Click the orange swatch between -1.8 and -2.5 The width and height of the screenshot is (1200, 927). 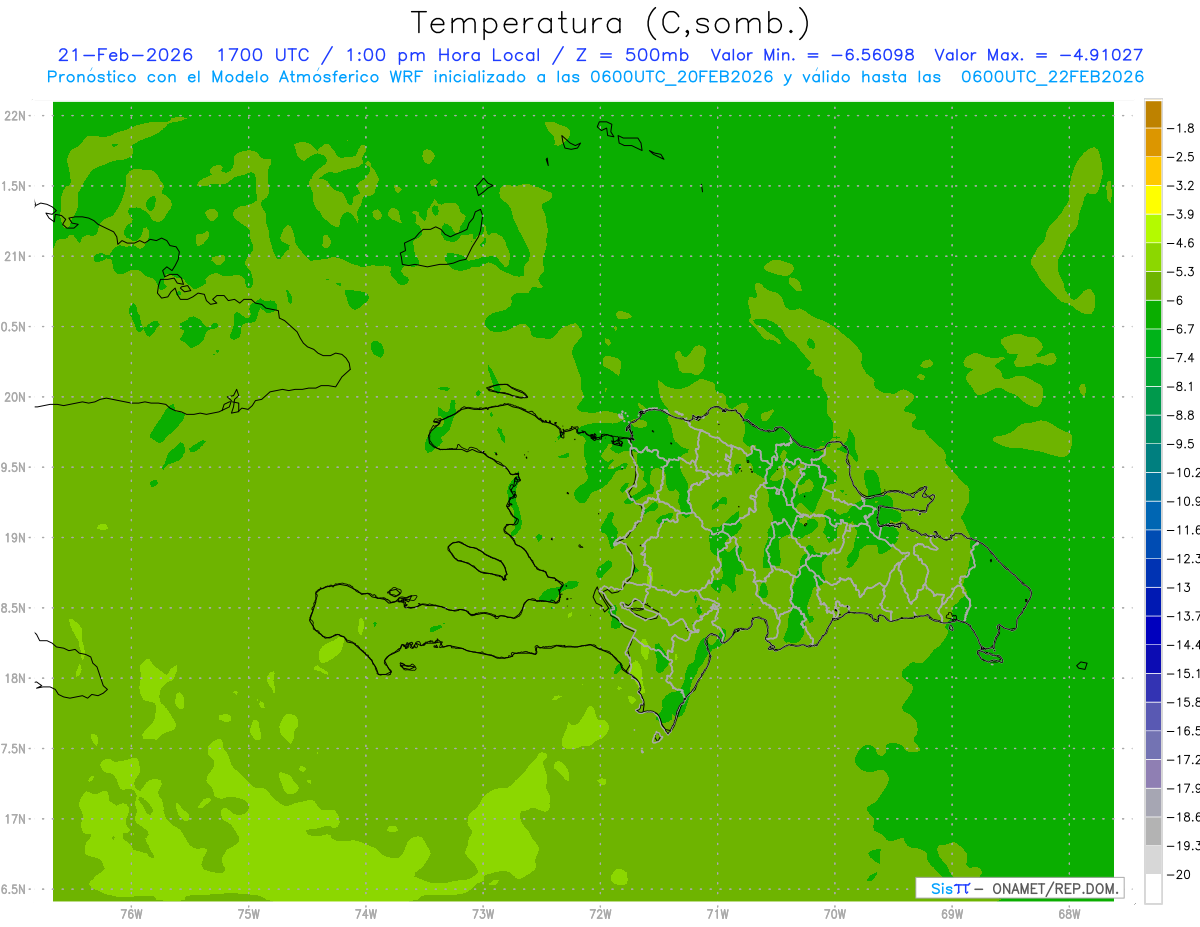point(1153,143)
